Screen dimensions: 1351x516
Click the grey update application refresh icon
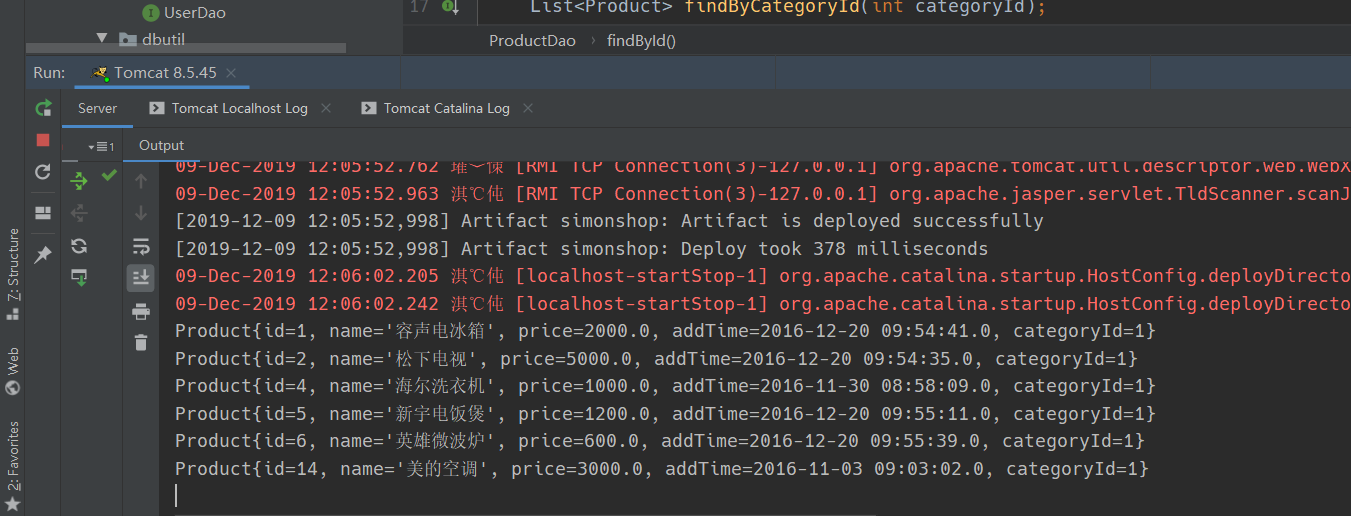(43, 172)
